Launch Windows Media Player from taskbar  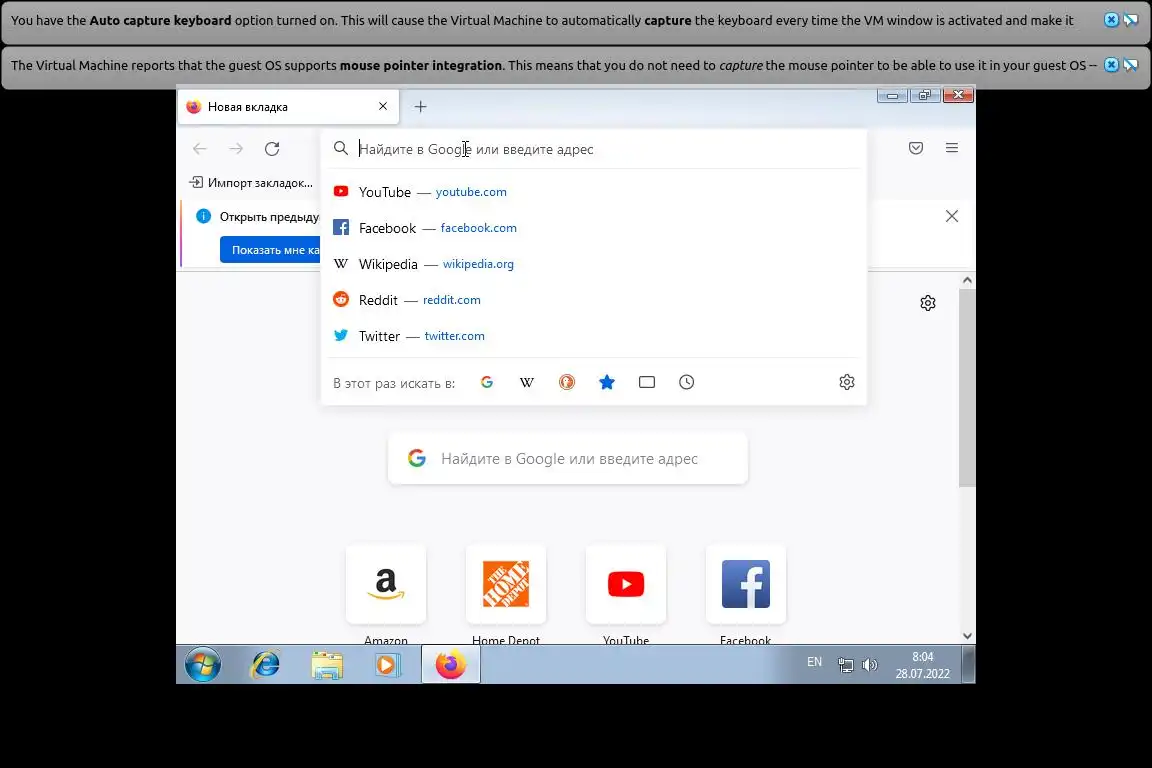[x=387, y=665]
